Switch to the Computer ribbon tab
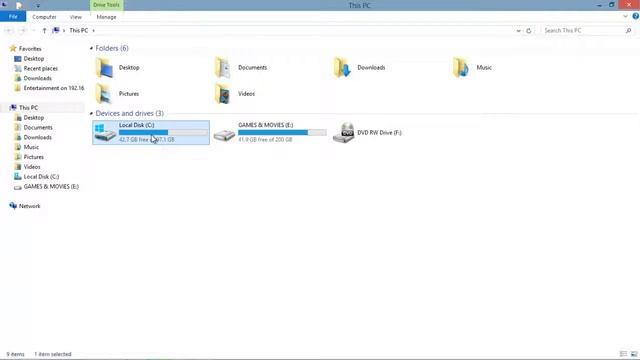 (x=44, y=17)
